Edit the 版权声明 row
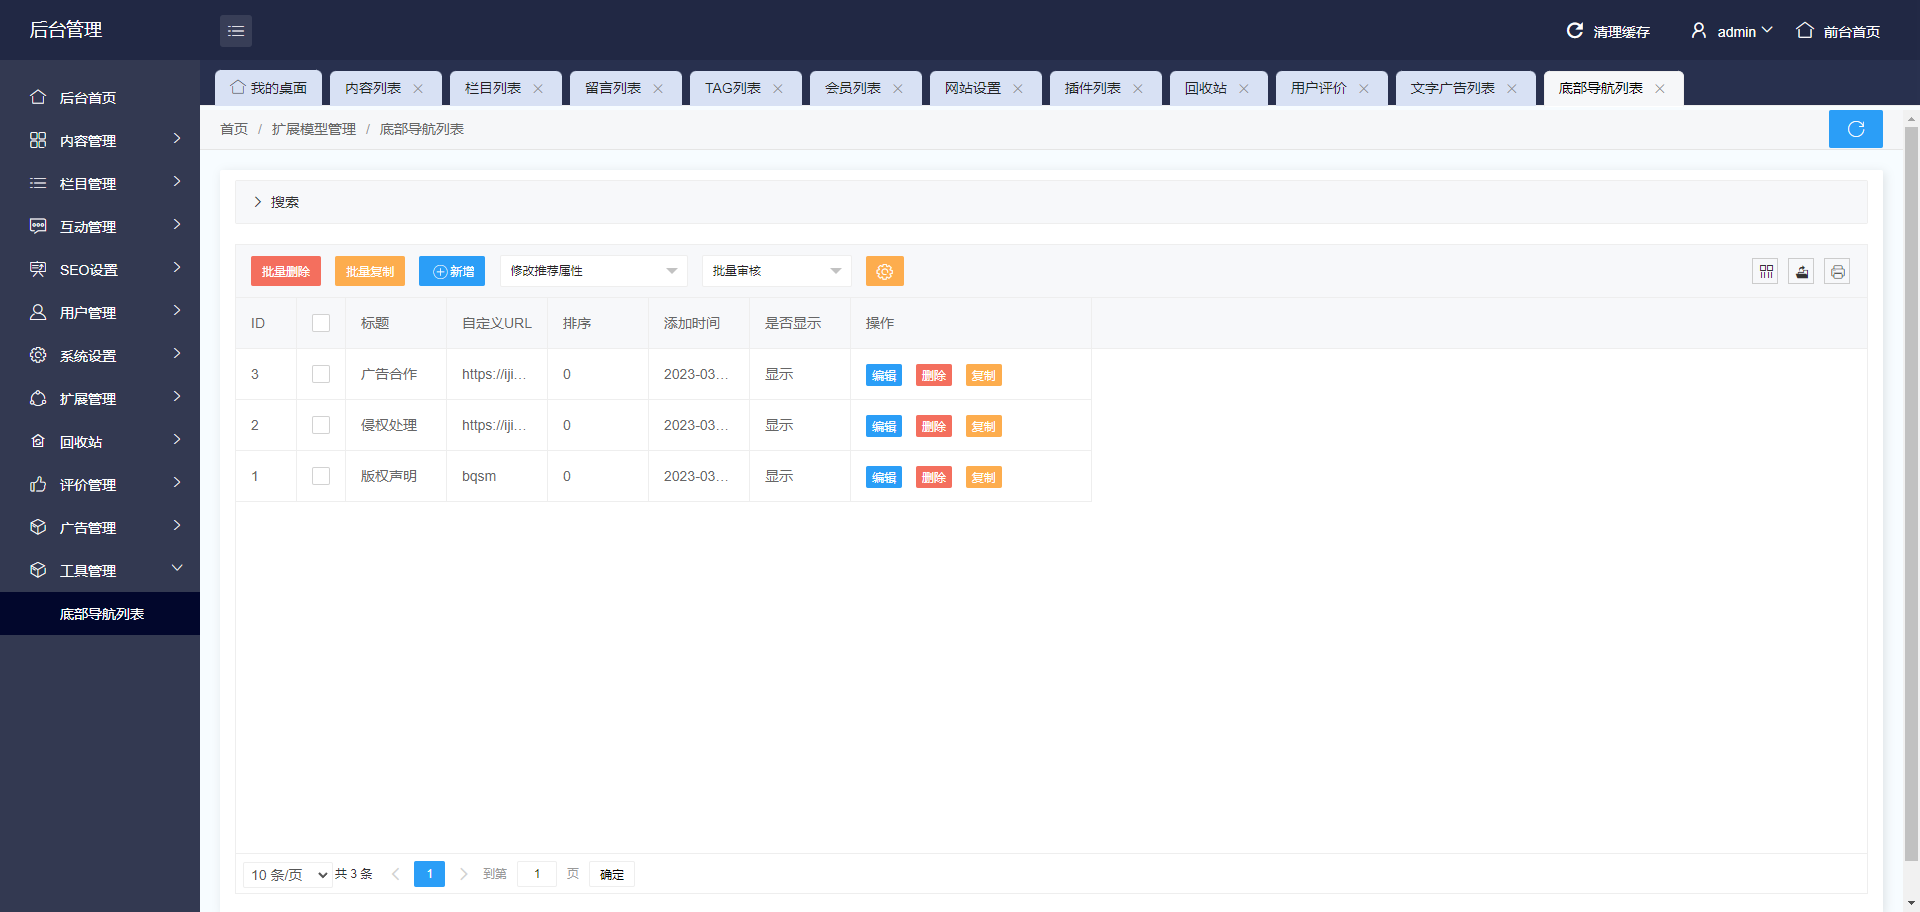 [884, 477]
